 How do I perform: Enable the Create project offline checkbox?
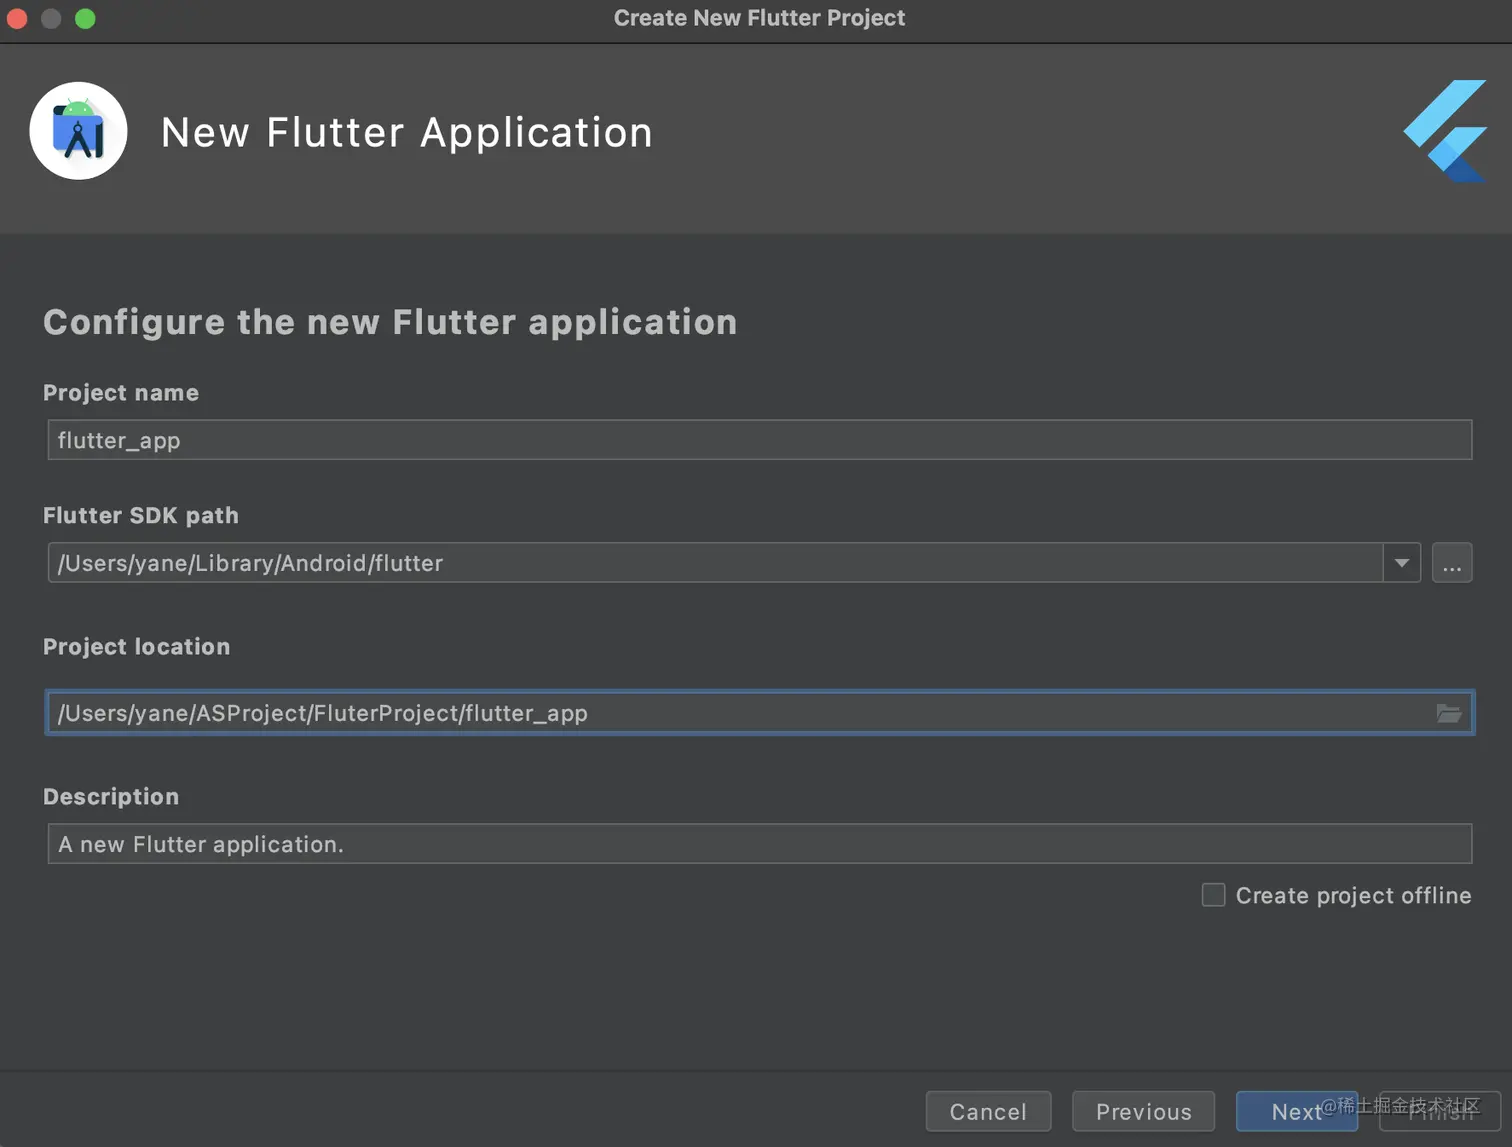click(x=1213, y=895)
